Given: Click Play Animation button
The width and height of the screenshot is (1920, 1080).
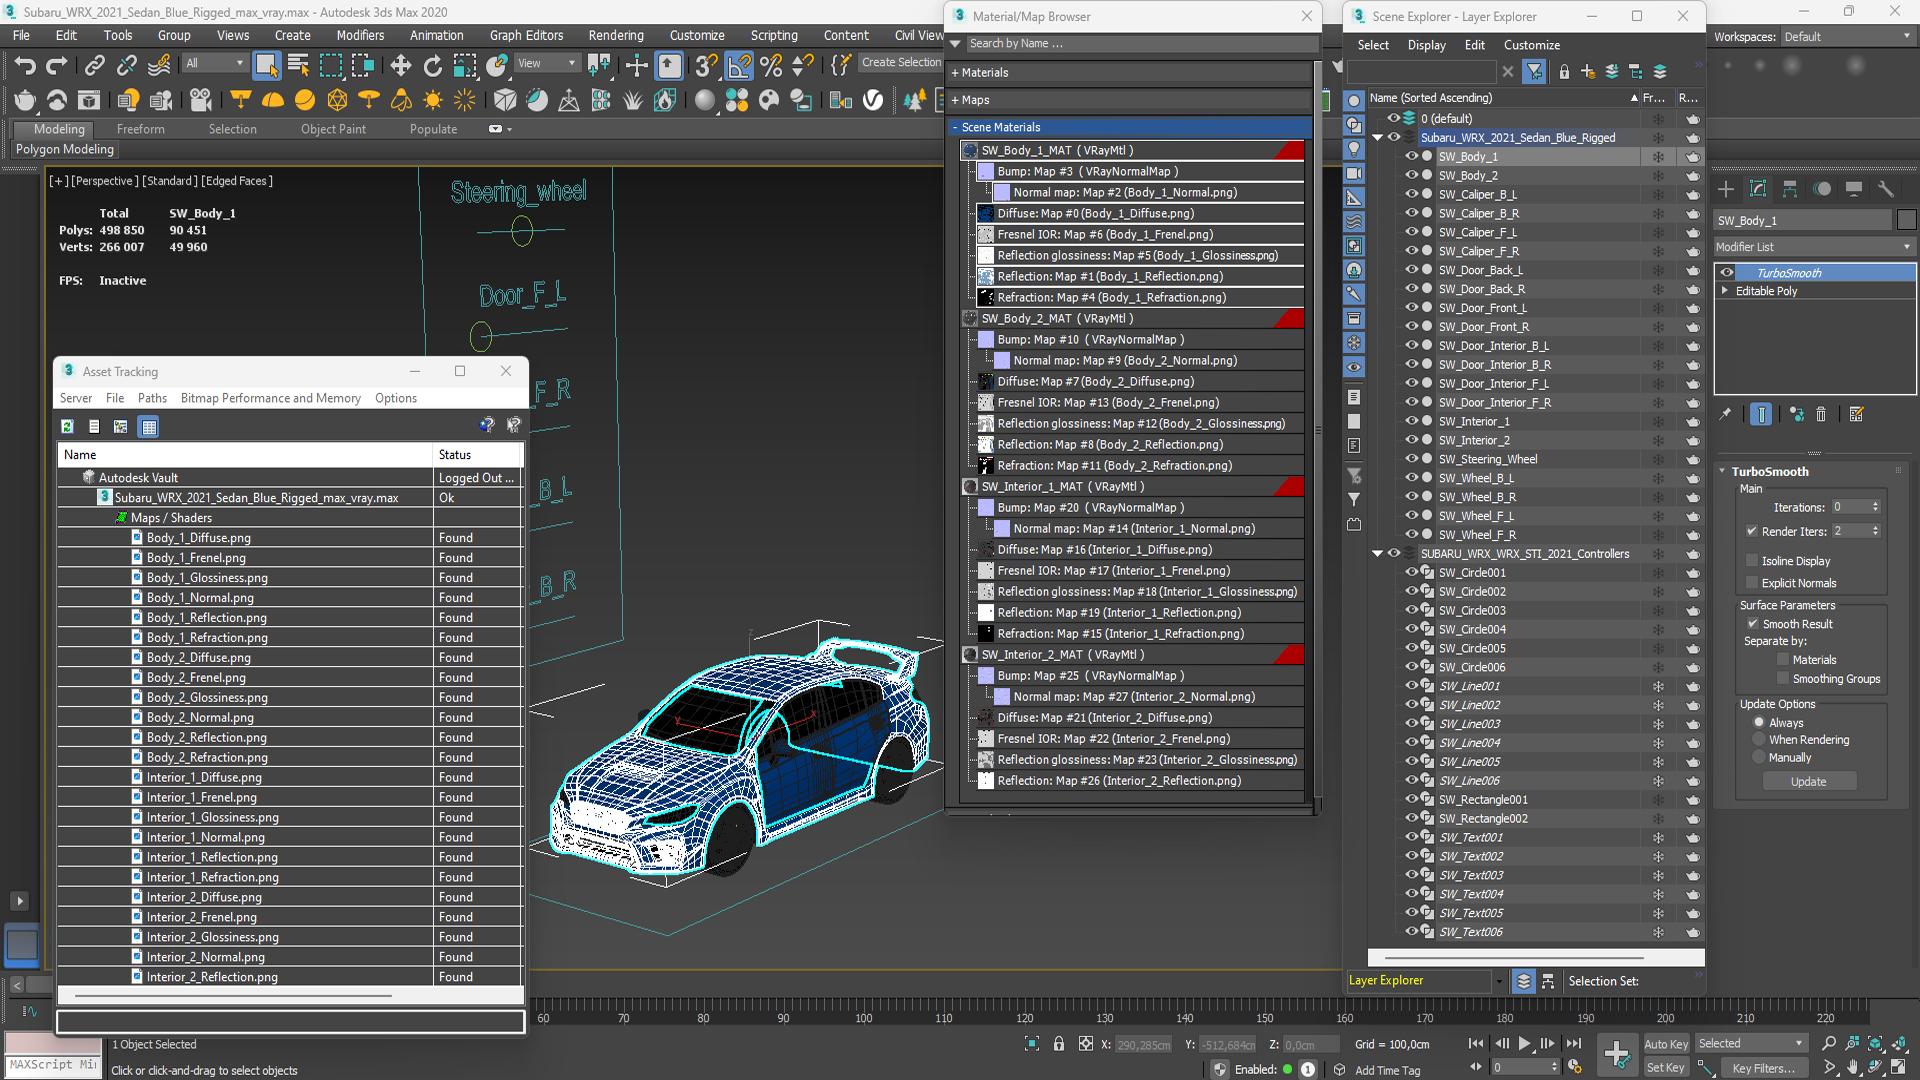Looking at the screenshot, I should [x=1524, y=1043].
